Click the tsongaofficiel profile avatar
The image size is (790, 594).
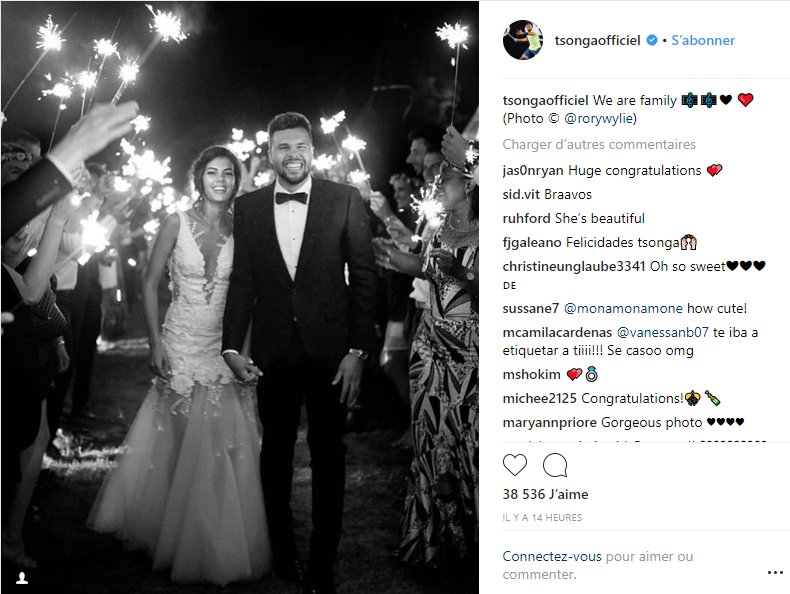tap(523, 40)
